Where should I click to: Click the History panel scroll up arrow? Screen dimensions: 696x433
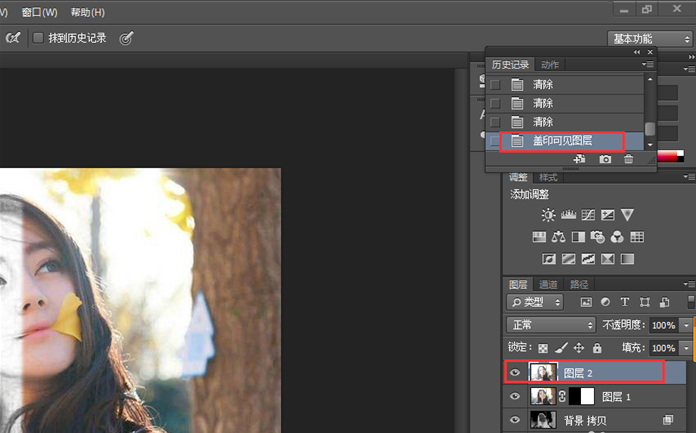pos(650,79)
